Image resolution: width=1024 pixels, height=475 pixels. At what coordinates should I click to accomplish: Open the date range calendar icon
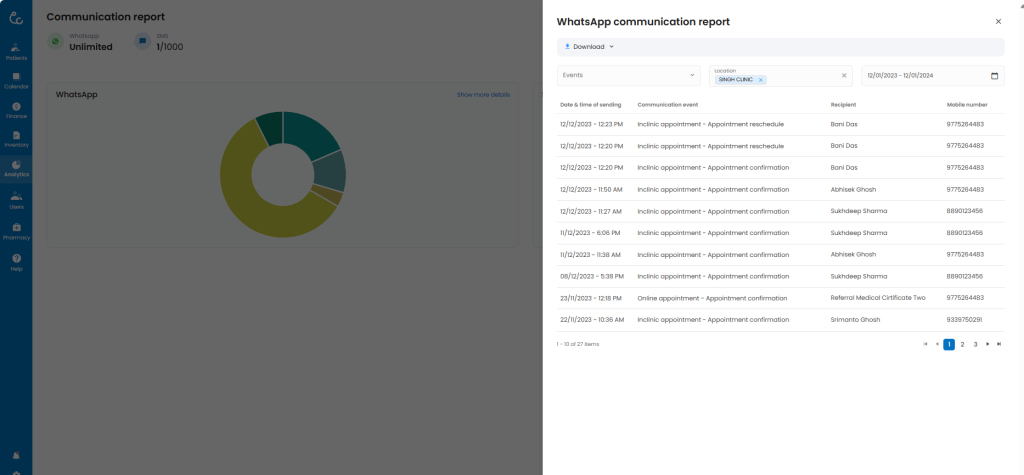coord(994,76)
